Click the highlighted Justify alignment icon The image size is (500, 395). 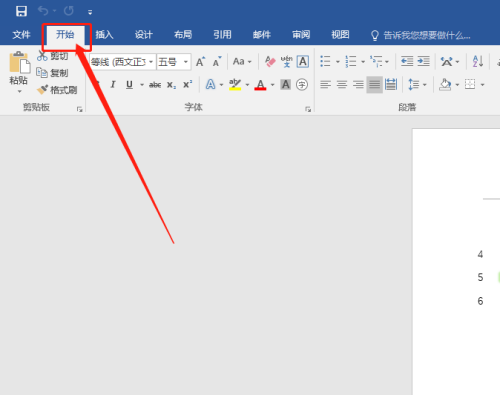click(374, 85)
